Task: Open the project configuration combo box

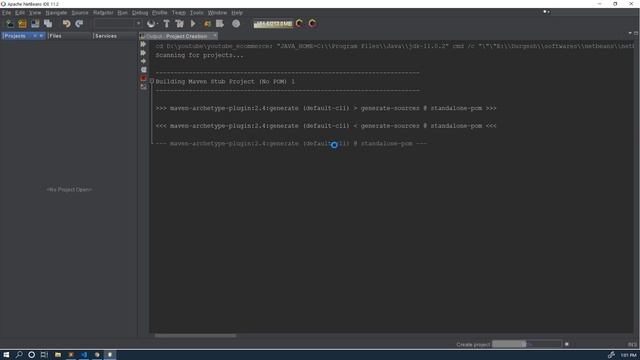Action: point(118,24)
